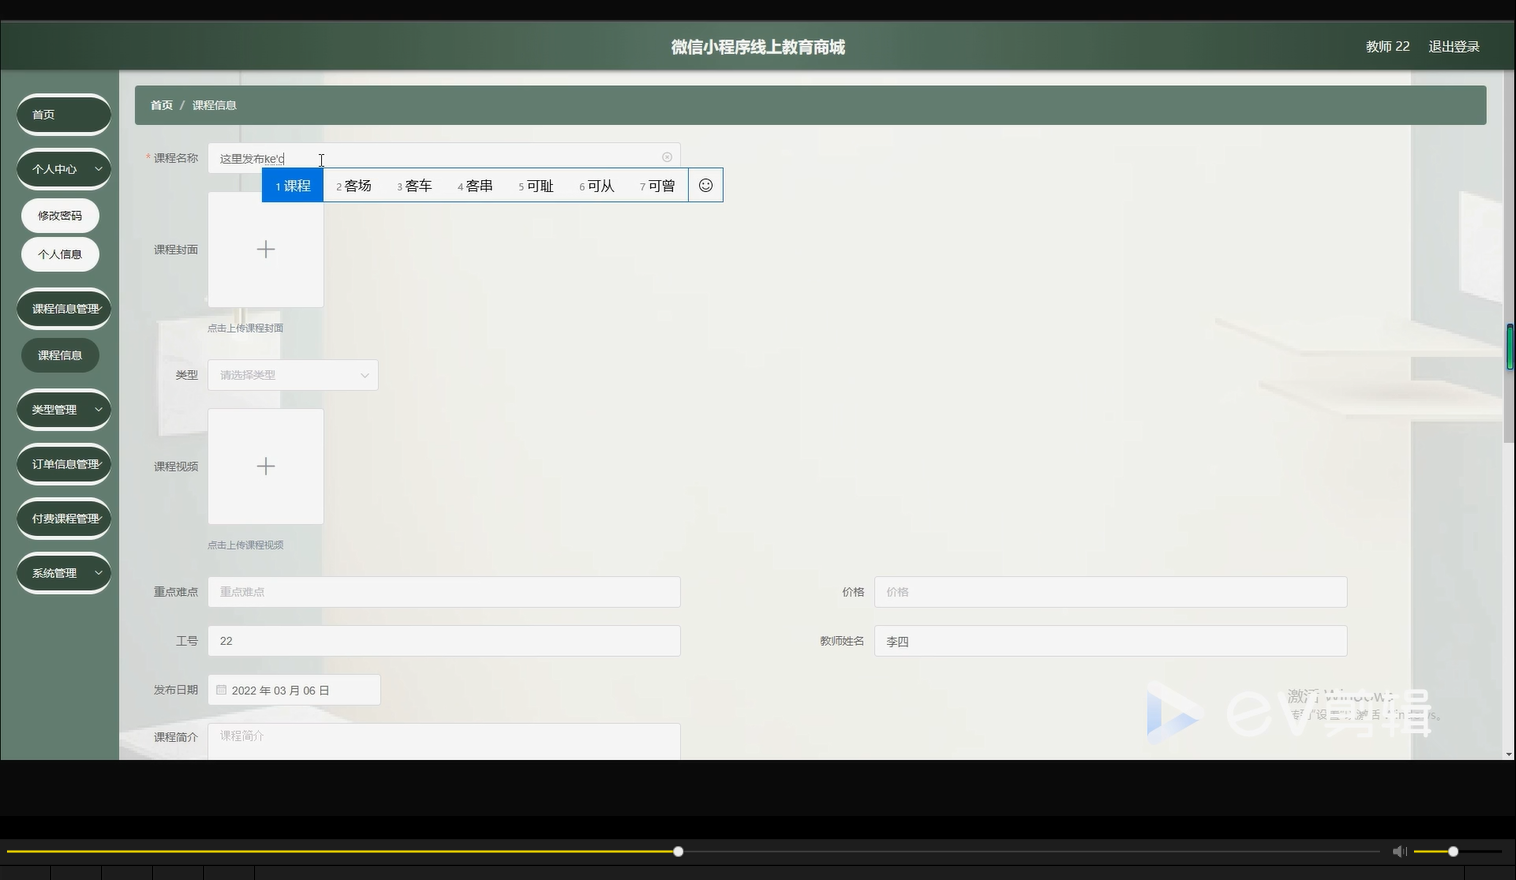Open the calendar icon in 发布日期 field

(x=222, y=690)
